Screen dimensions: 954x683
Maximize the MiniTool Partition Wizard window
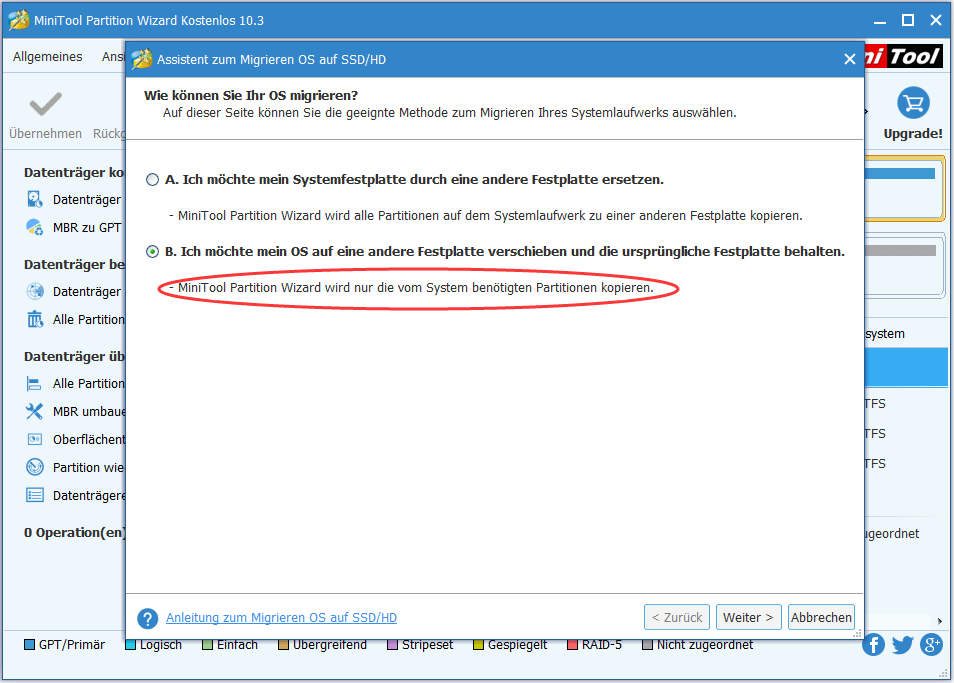tap(908, 20)
